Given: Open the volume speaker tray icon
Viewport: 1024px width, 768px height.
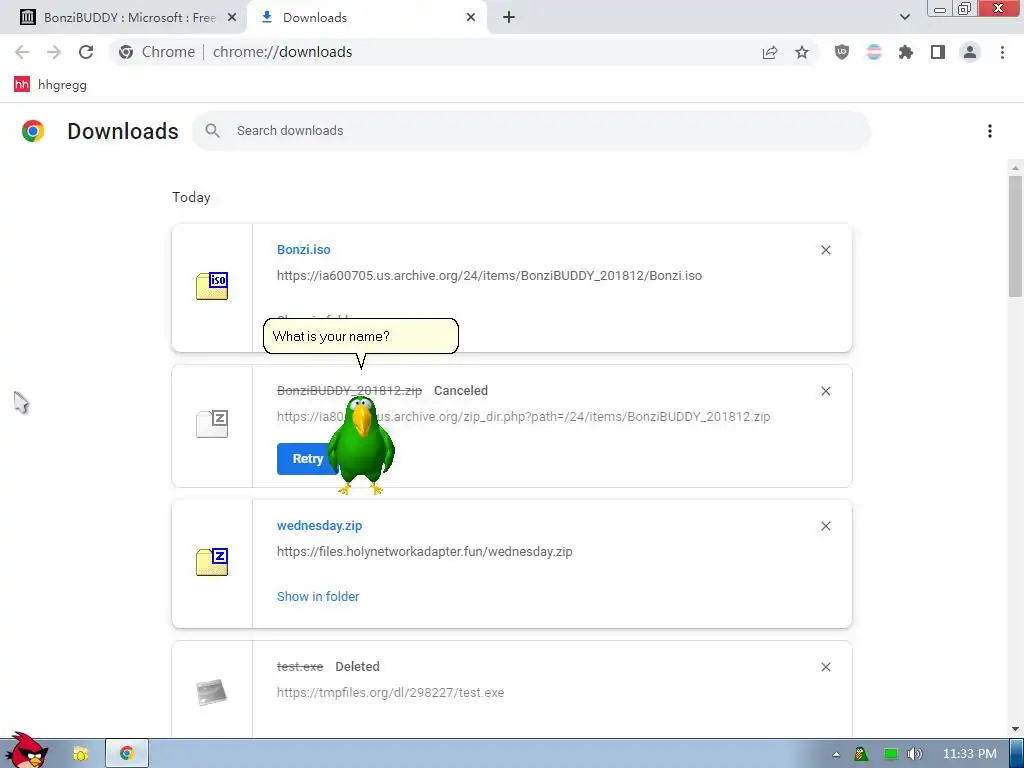Looking at the screenshot, I should 915,754.
